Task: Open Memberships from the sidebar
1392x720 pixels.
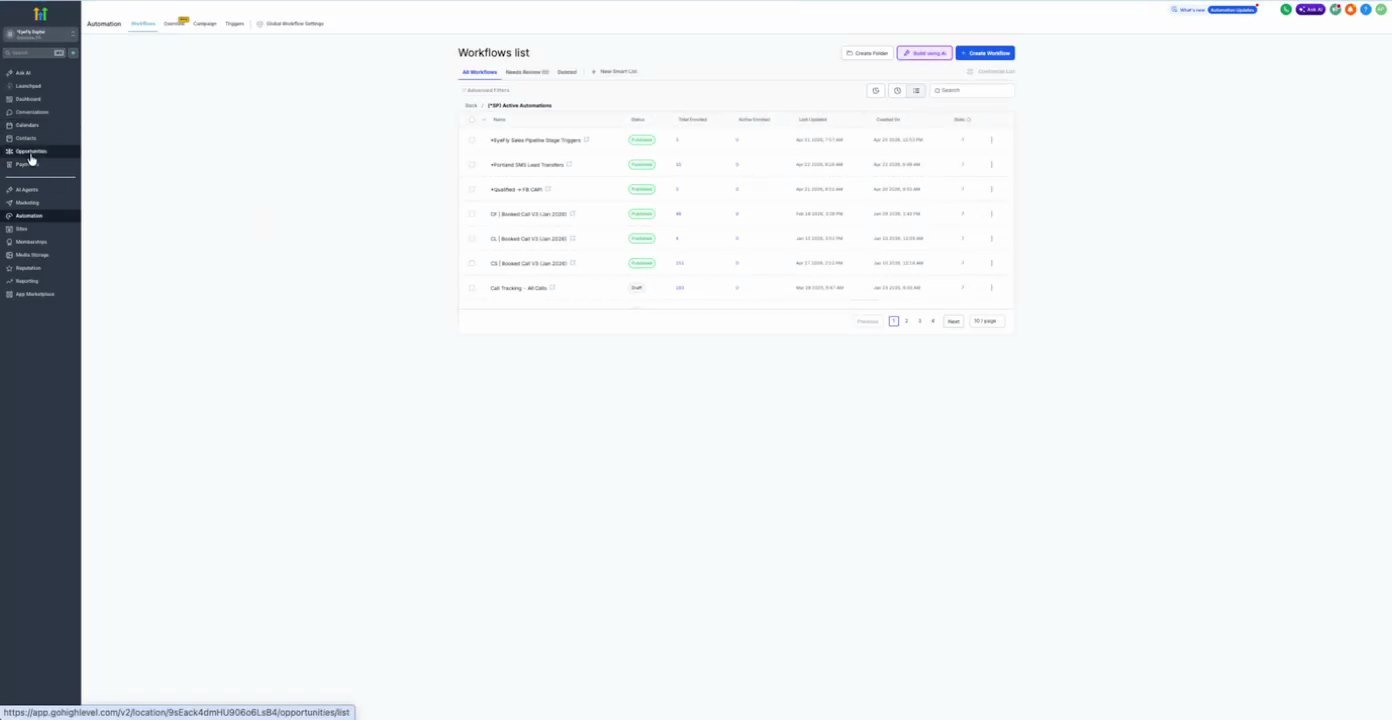Action: click(31, 242)
